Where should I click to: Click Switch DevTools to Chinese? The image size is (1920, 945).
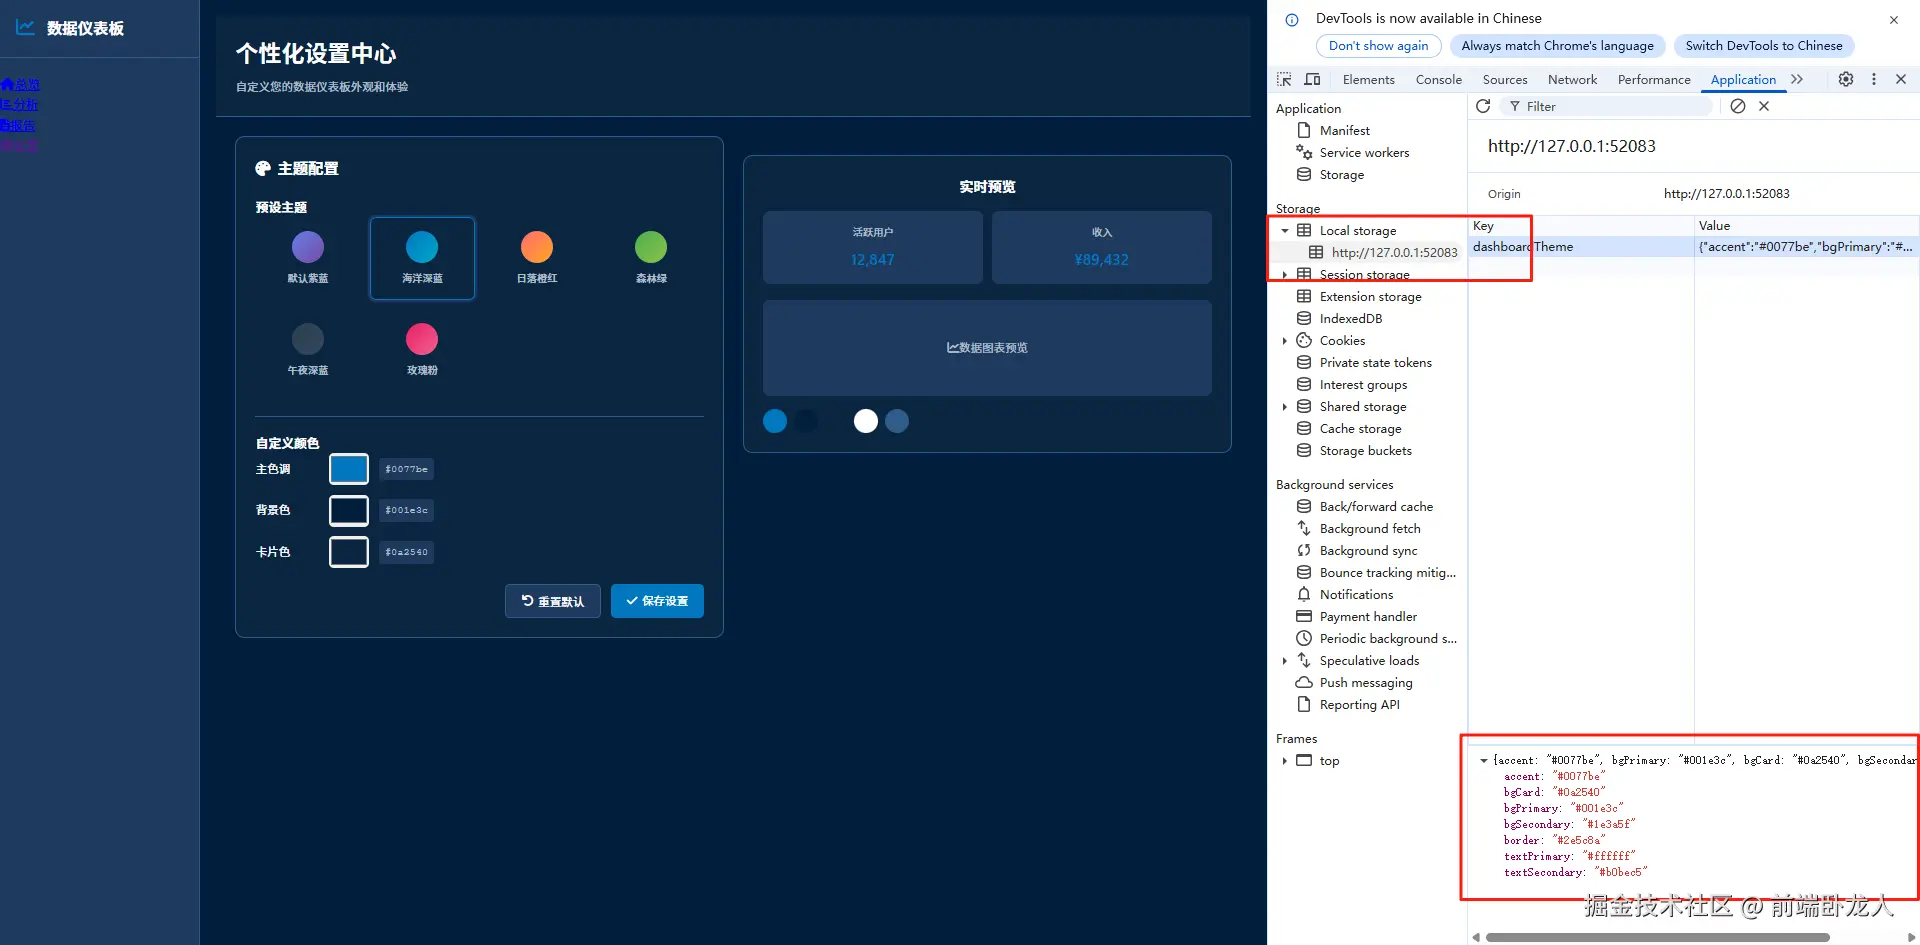coord(1764,45)
